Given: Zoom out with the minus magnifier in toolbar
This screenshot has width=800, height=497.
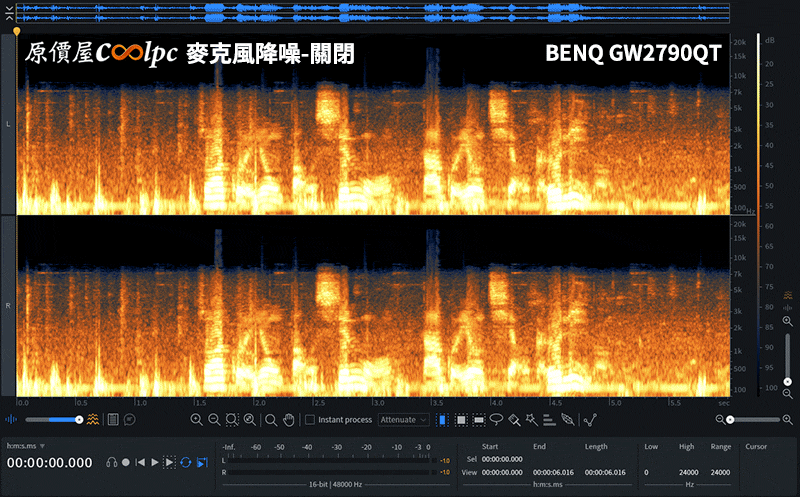Looking at the screenshot, I should pos(214,419).
